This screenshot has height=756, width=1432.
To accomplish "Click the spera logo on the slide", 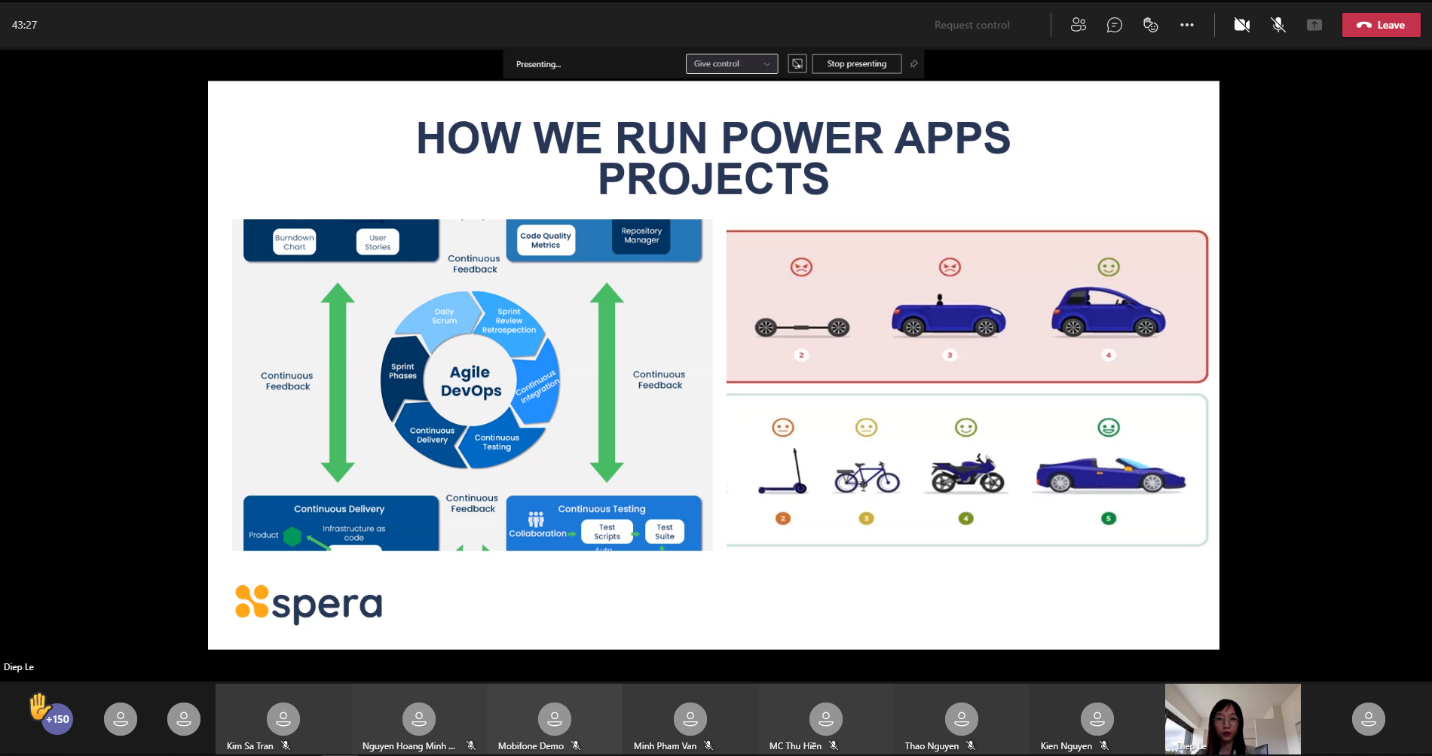I will coord(308,604).
